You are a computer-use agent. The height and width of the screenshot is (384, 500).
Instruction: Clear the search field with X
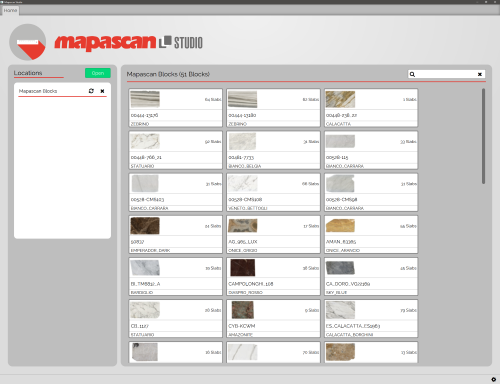pos(480,74)
